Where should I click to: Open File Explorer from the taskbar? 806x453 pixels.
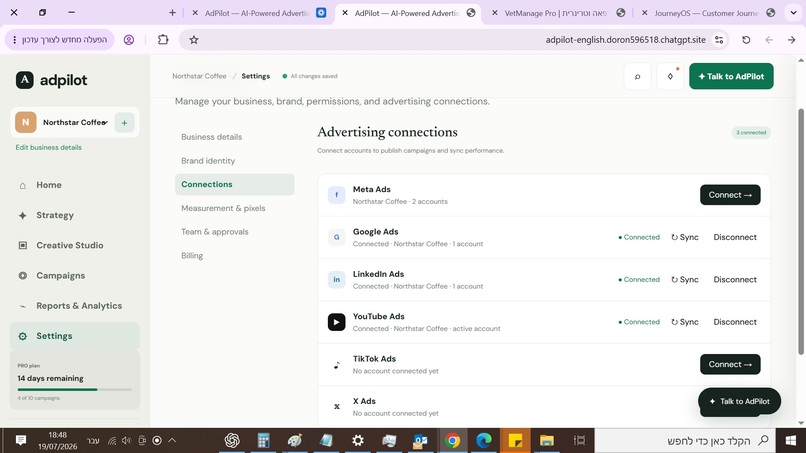(x=546, y=440)
